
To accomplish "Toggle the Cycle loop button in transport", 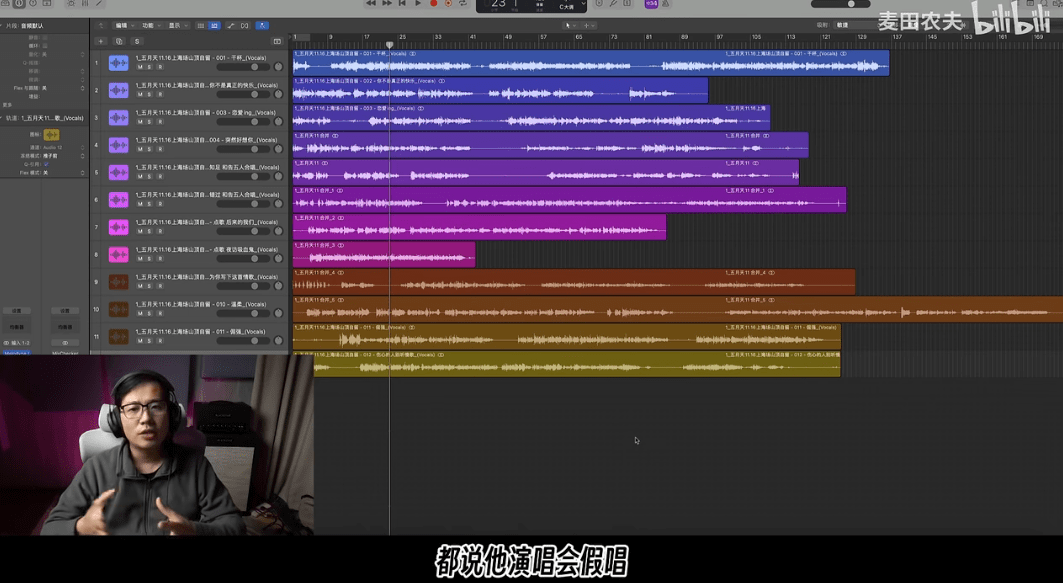I will pos(463,4).
